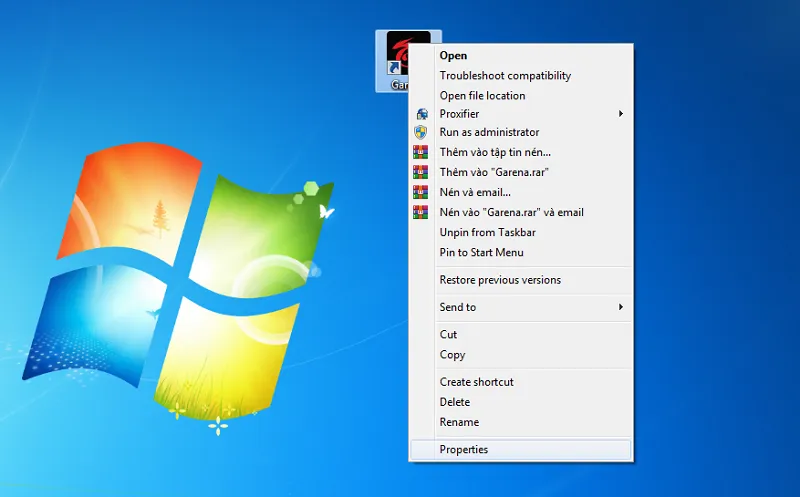Viewport: 800px width, 497px height.
Task: Click the Proxifier icon in context menu
Action: tap(421, 114)
